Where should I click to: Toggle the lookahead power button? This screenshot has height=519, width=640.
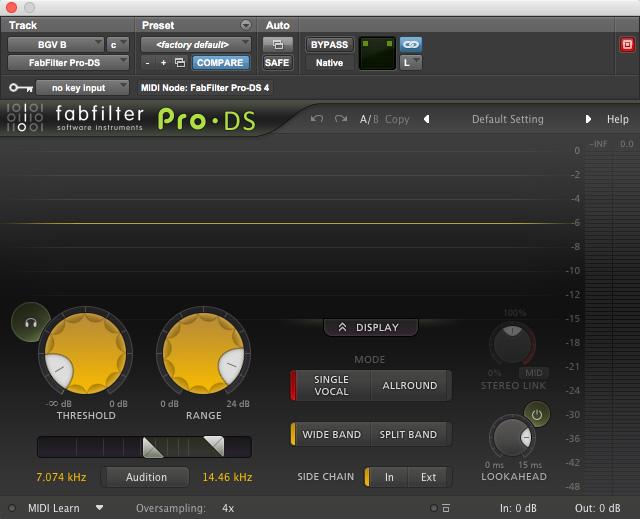[537, 415]
